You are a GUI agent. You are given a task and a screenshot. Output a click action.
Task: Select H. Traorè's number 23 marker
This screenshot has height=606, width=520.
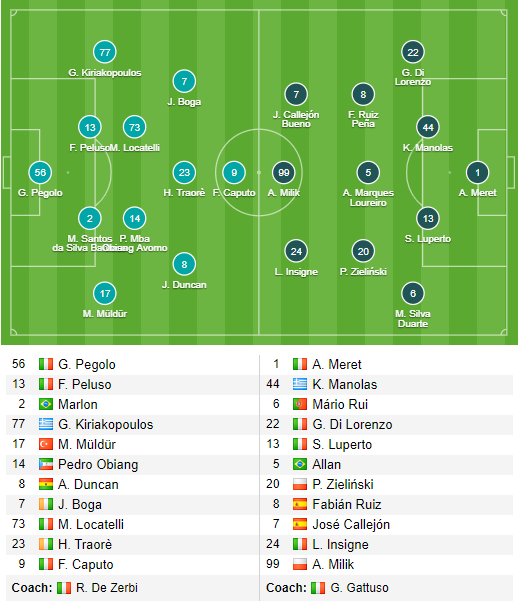click(x=184, y=172)
